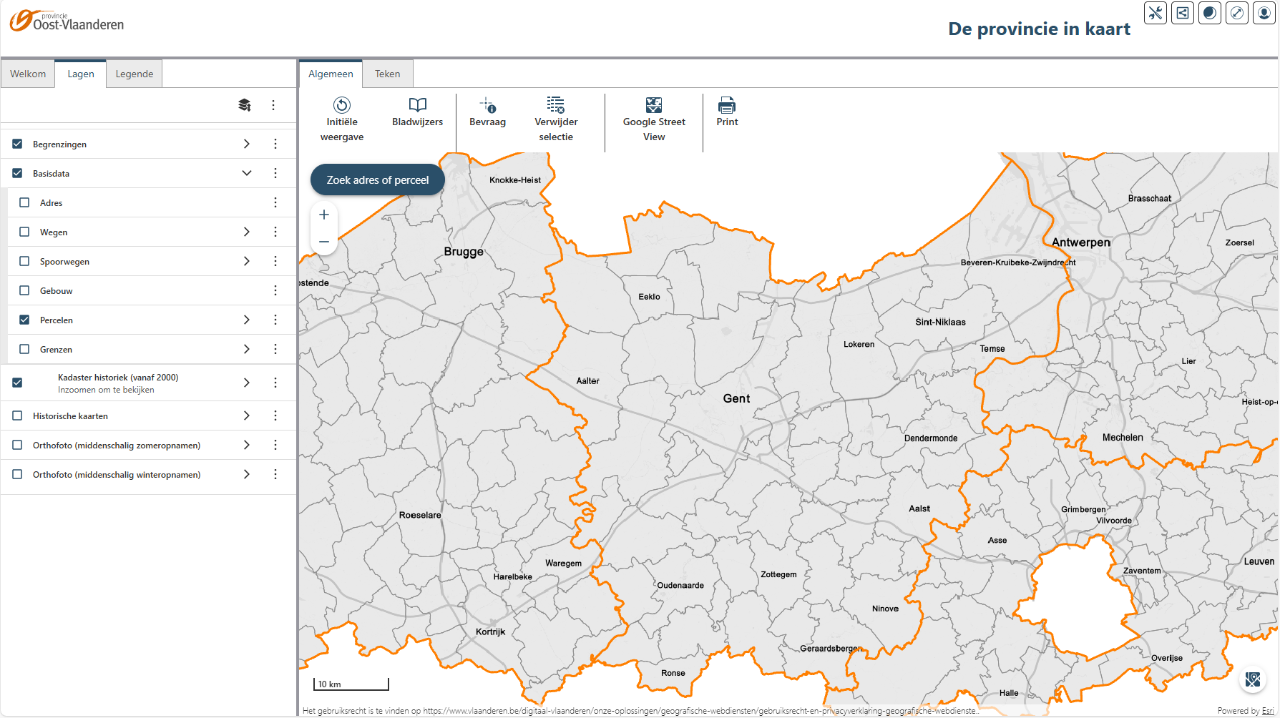Uncheck the Percelen layer
This screenshot has height=718, width=1280.
pos(25,320)
